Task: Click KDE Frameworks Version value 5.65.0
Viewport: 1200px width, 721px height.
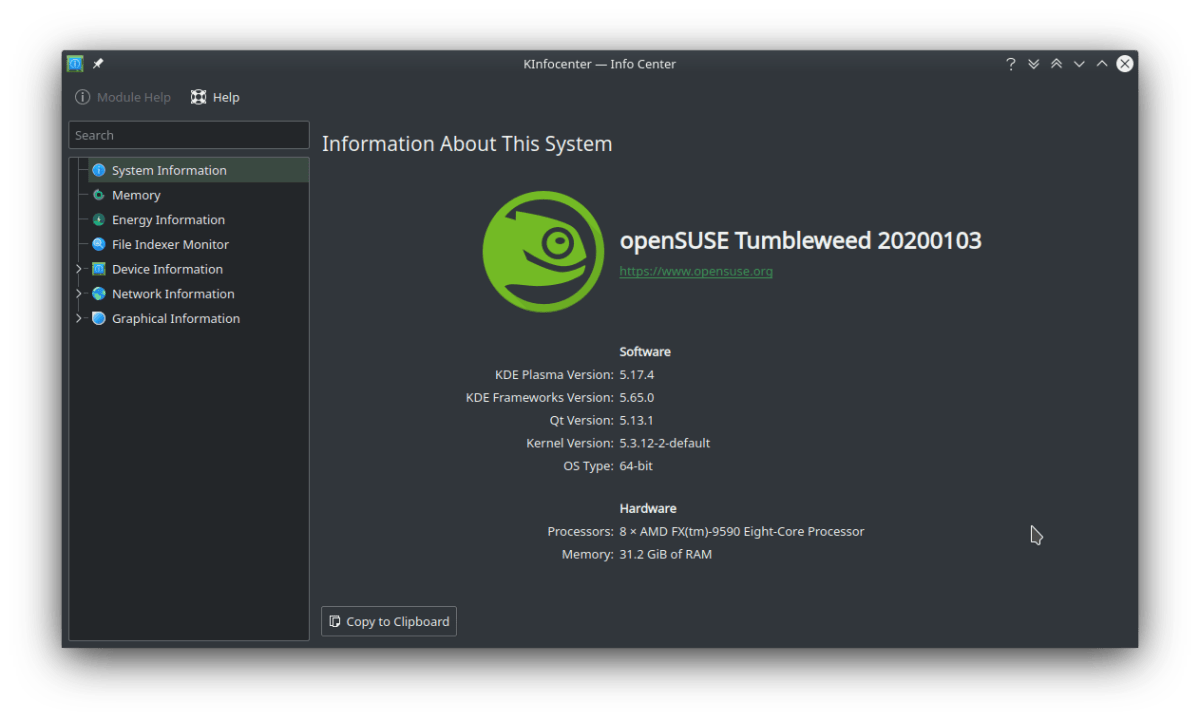Action: coord(637,398)
